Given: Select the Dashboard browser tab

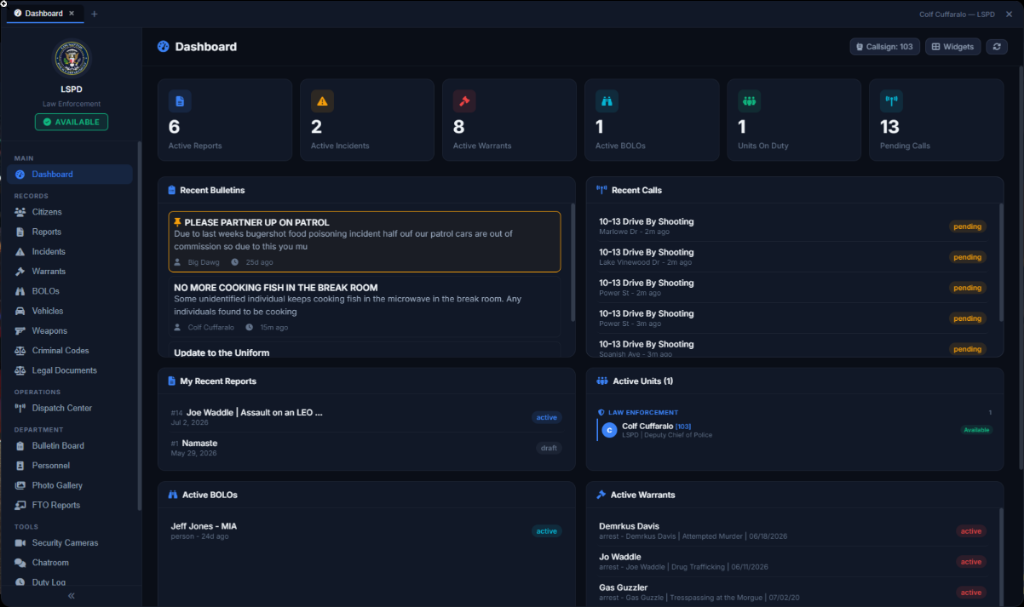Looking at the screenshot, I should click(45, 13).
